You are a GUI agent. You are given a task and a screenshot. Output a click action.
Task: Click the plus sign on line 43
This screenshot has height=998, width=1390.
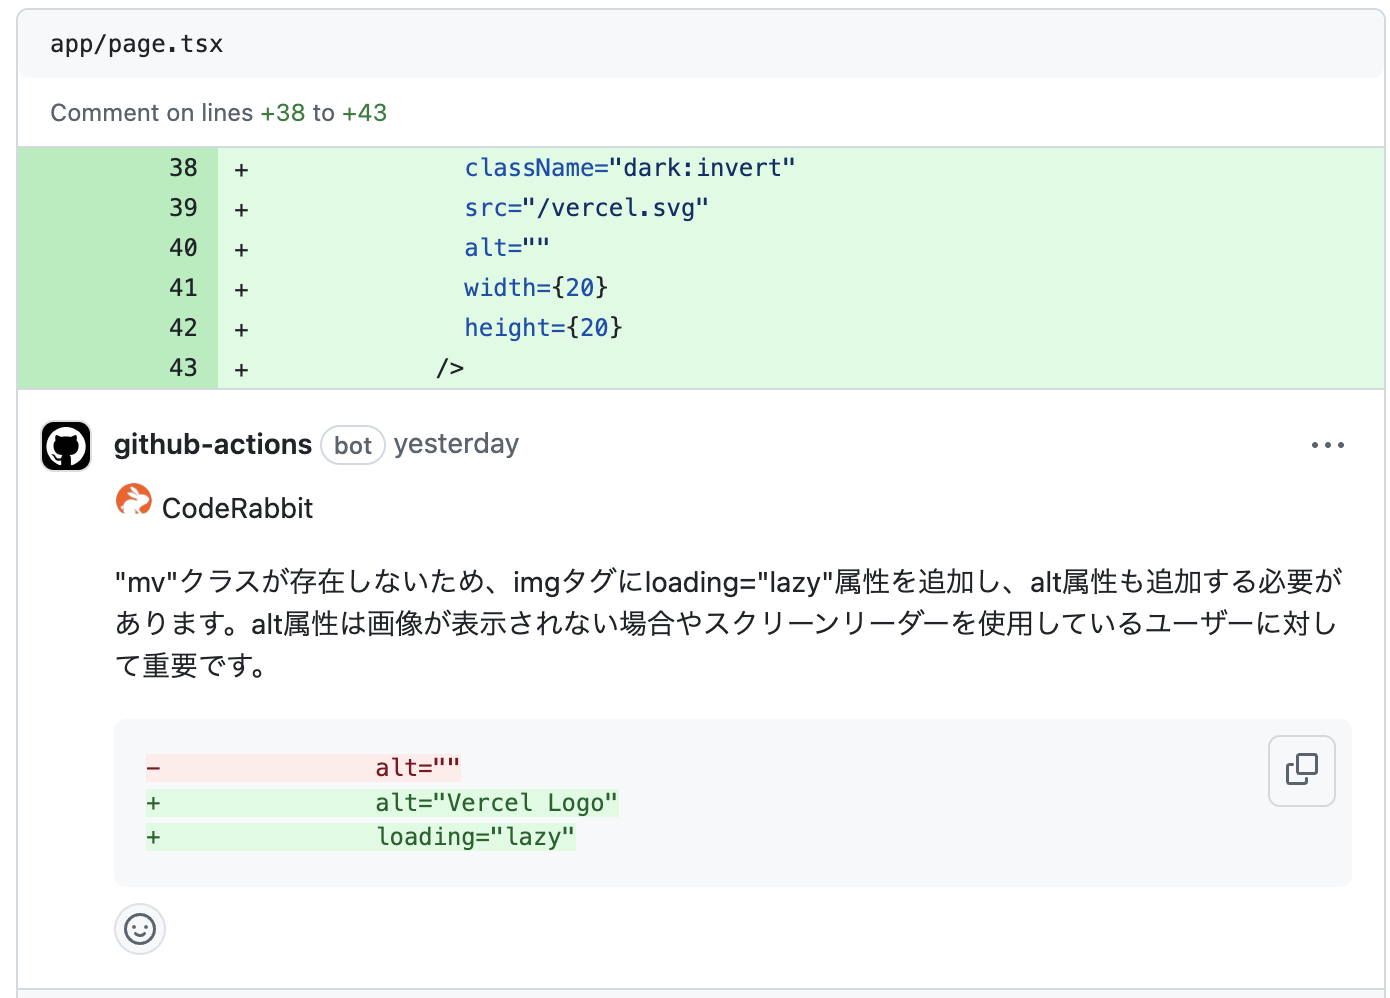pyautogui.click(x=240, y=367)
